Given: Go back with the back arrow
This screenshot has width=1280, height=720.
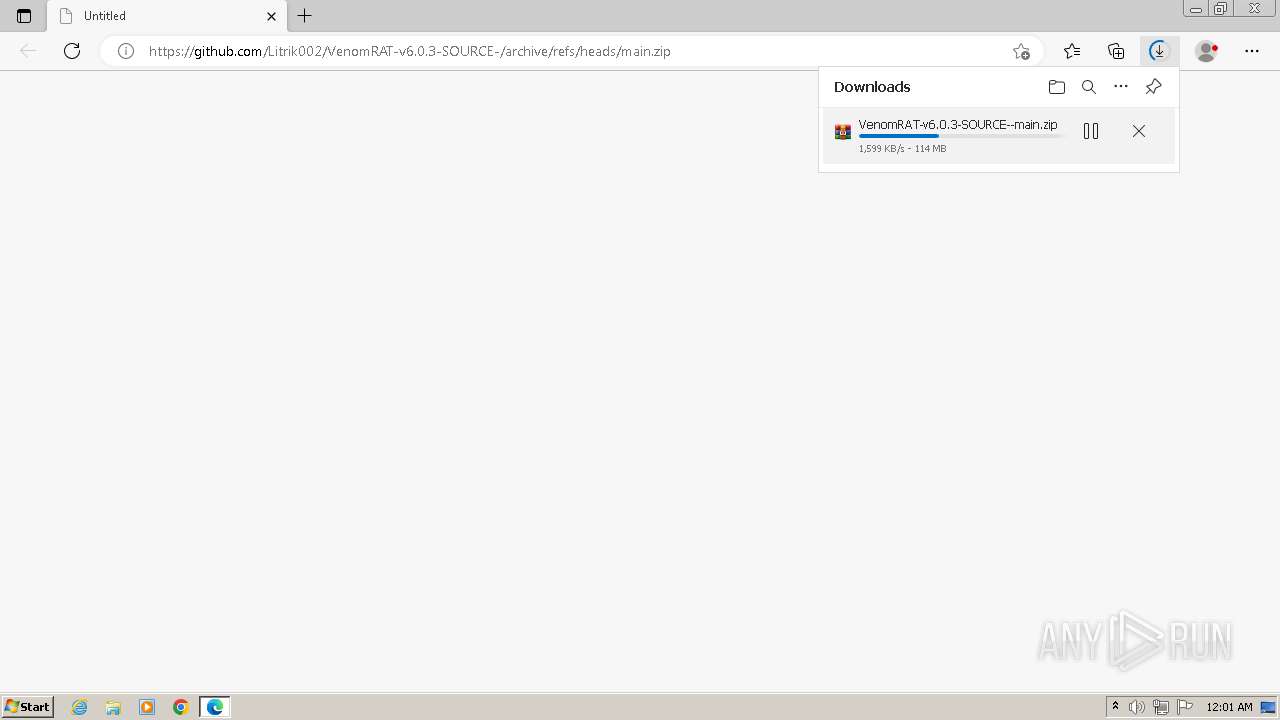Looking at the screenshot, I should coord(28,51).
